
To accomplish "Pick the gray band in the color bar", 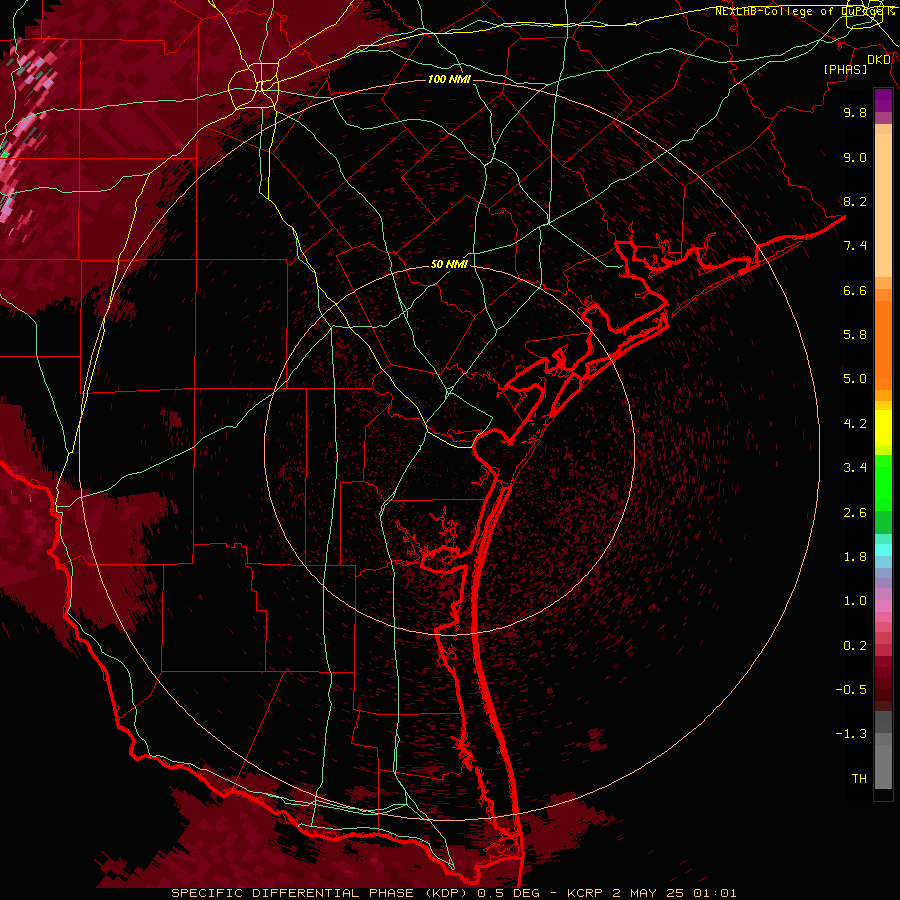I will point(883,750).
